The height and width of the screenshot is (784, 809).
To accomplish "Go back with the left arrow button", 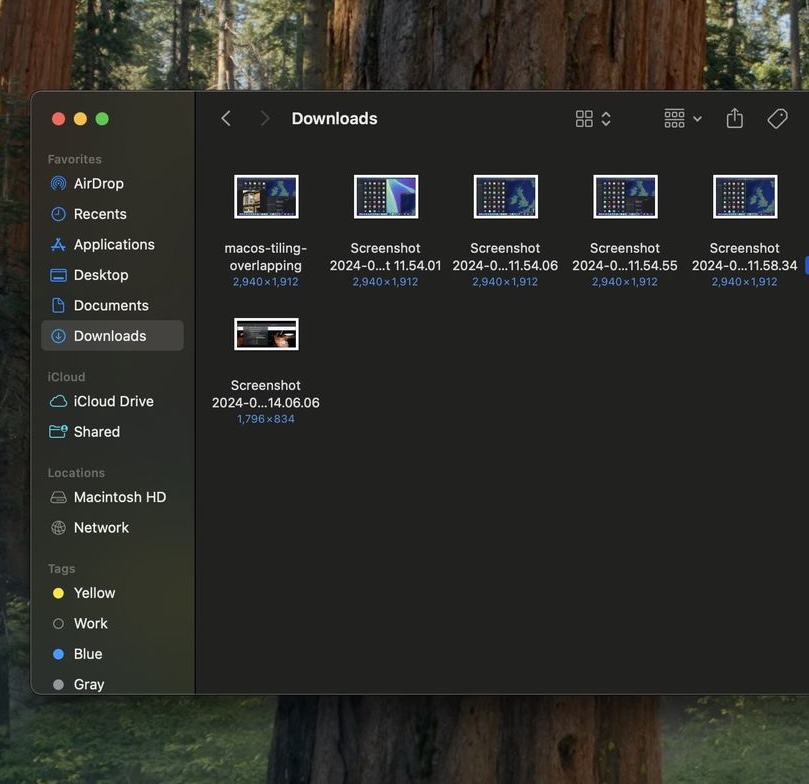I will pyautogui.click(x=226, y=118).
